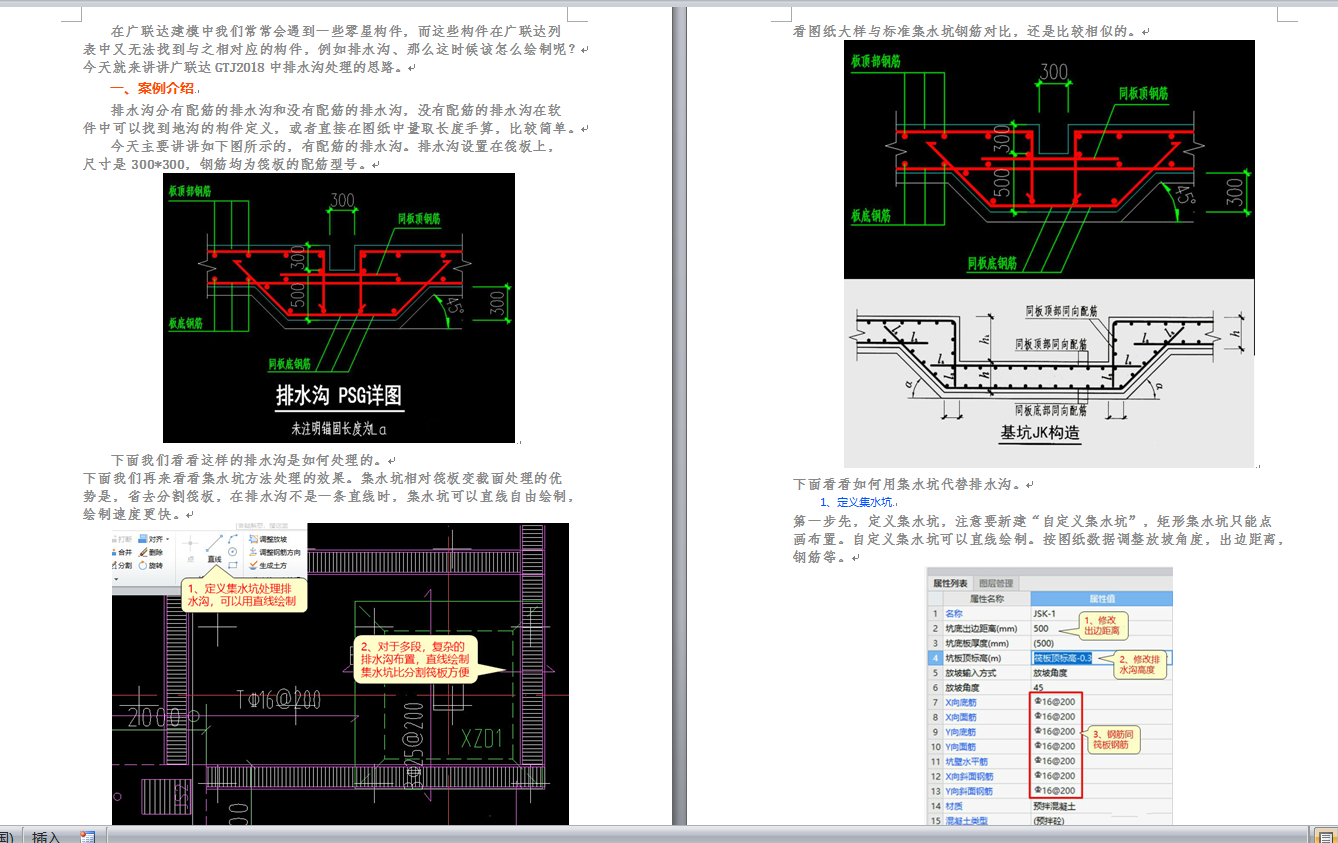Click the 坑底出边距离(mm) value 500
Screen dimensions: 1338x843
[x=1041, y=629]
